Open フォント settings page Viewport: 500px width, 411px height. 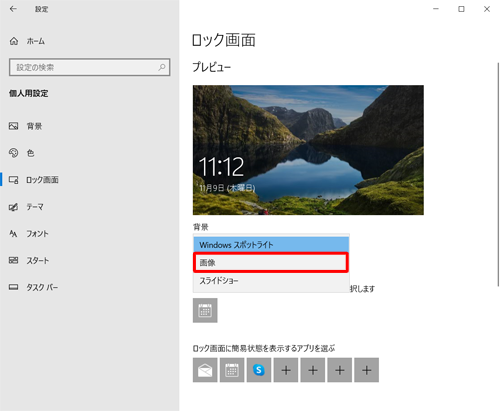(x=37, y=234)
